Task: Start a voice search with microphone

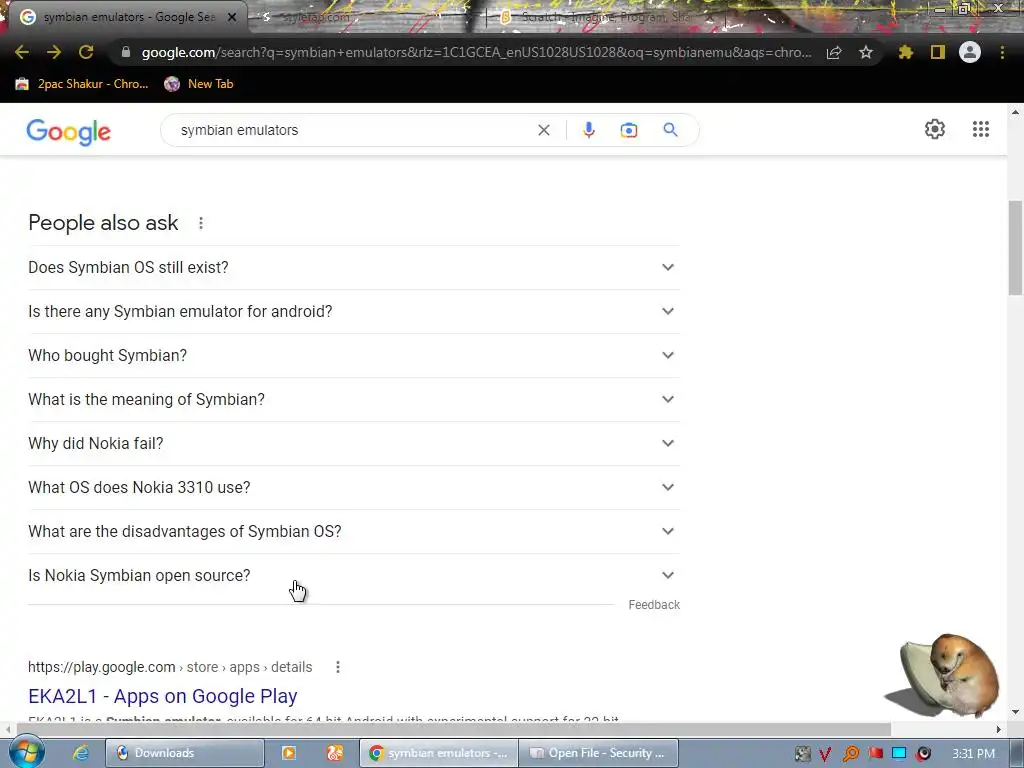Action: (x=588, y=130)
